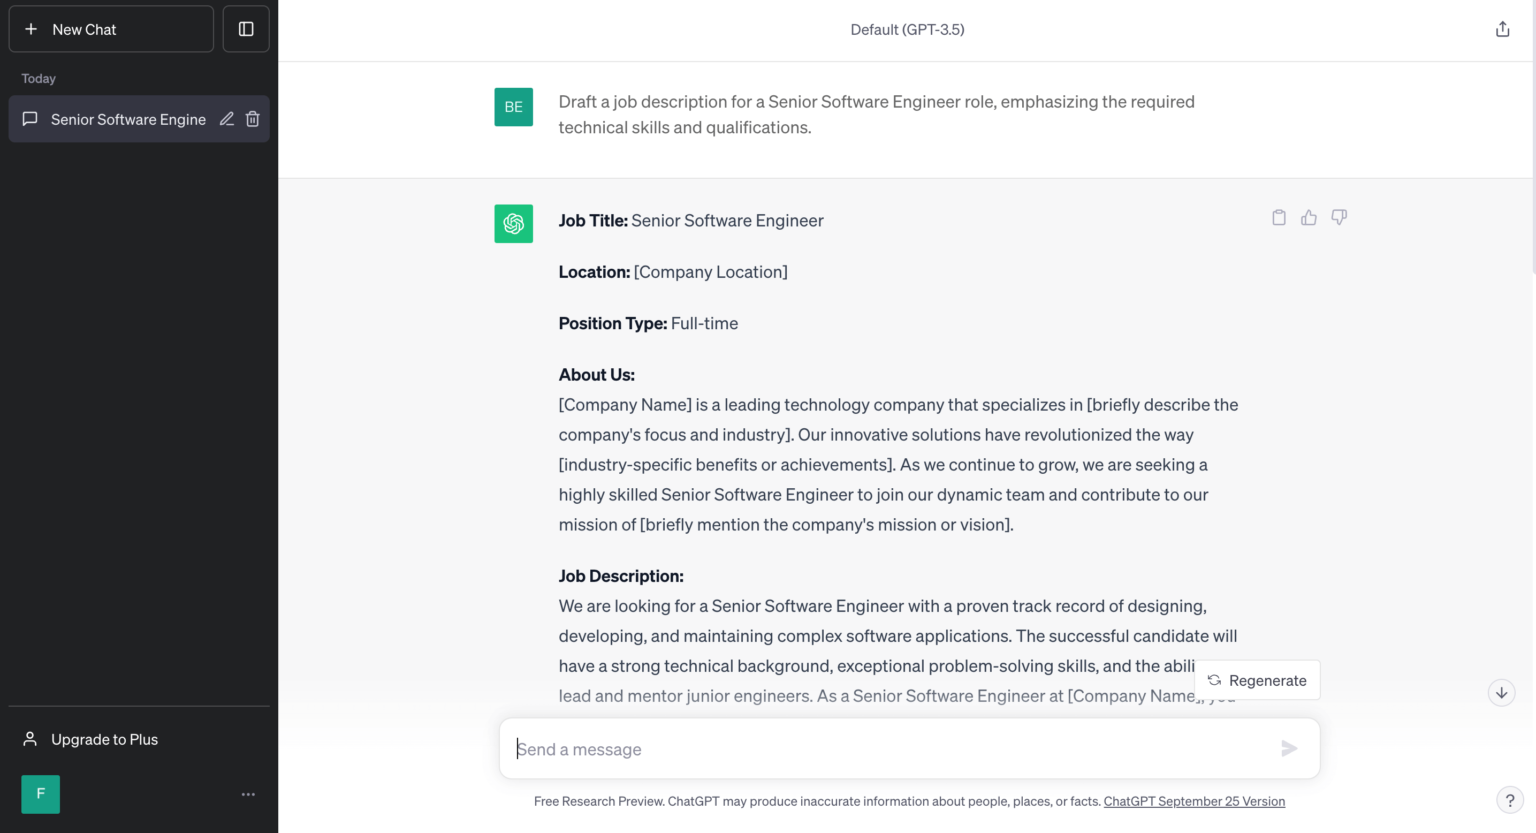The height and width of the screenshot is (833, 1536).
Task: Open the ChatGPT September 25 Version link
Action: click(x=1193, y=801)
